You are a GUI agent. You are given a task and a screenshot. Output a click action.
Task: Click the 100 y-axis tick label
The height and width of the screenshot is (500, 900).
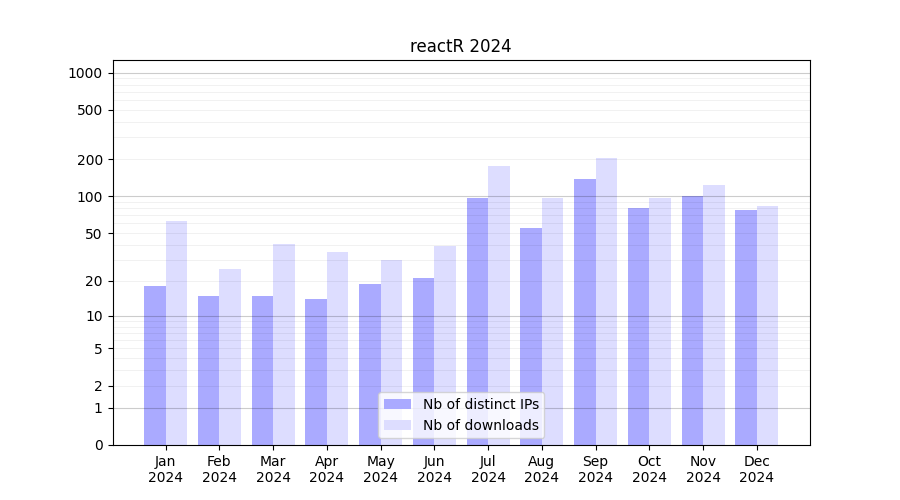point(90,197)
